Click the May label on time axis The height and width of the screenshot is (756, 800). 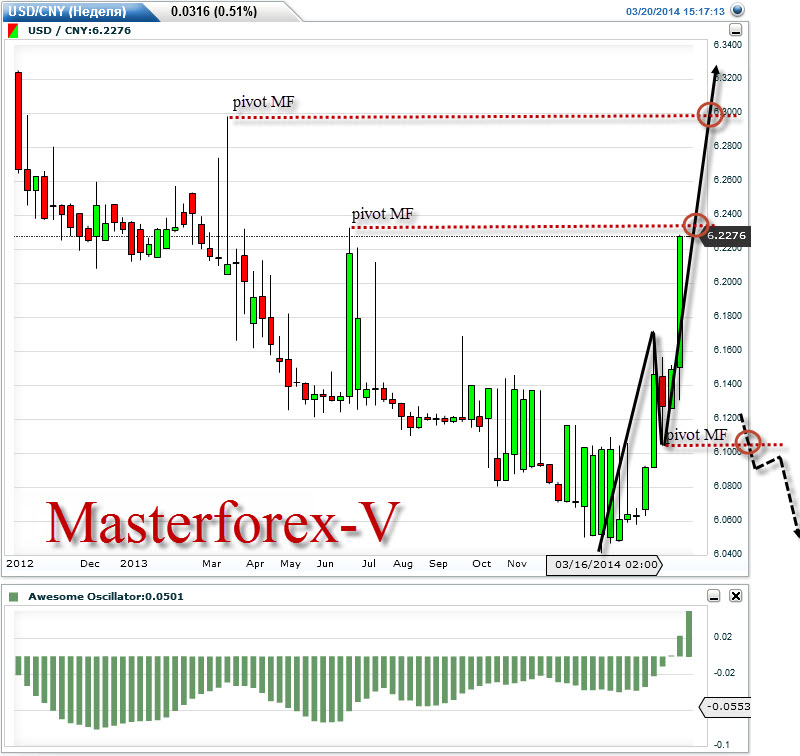(290, 564)
